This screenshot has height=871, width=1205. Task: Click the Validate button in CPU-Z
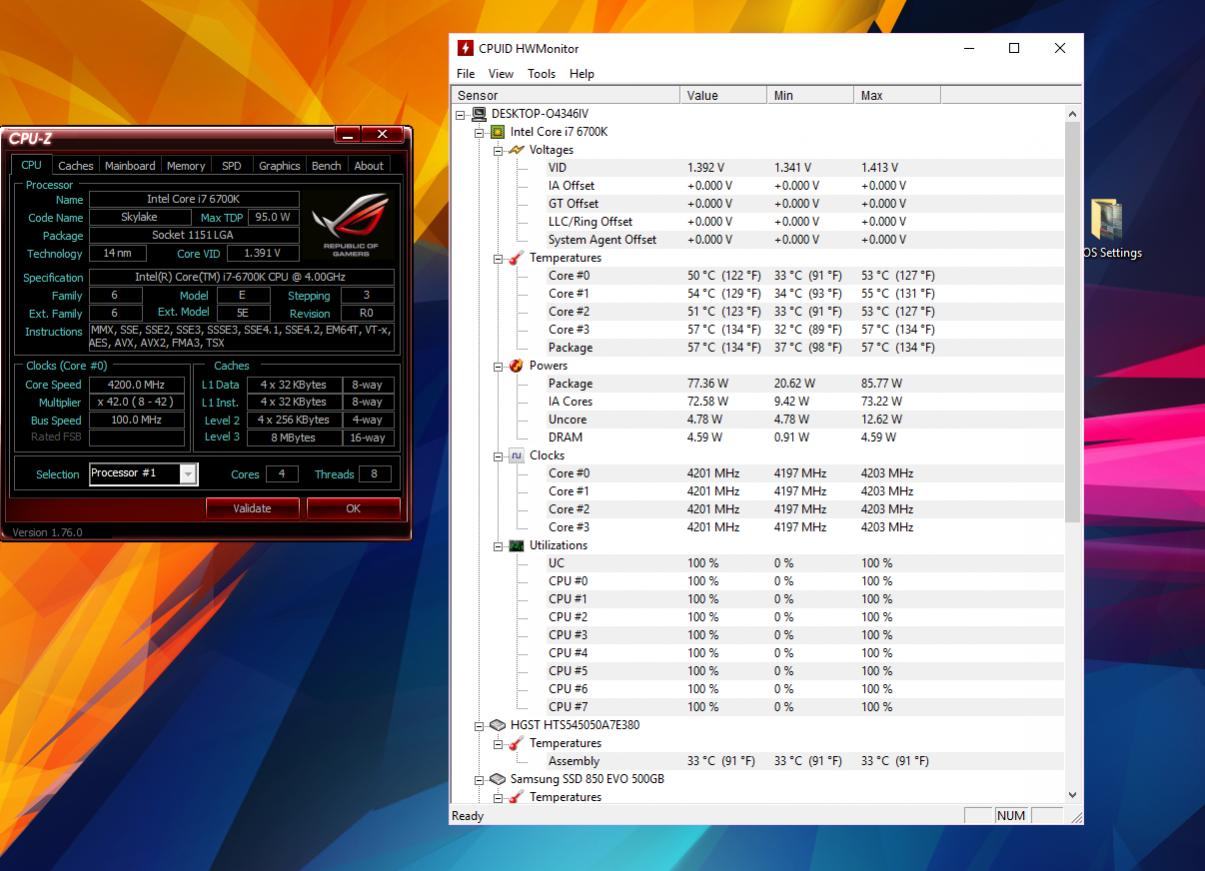pyautogui.click(x=252, y=508)
